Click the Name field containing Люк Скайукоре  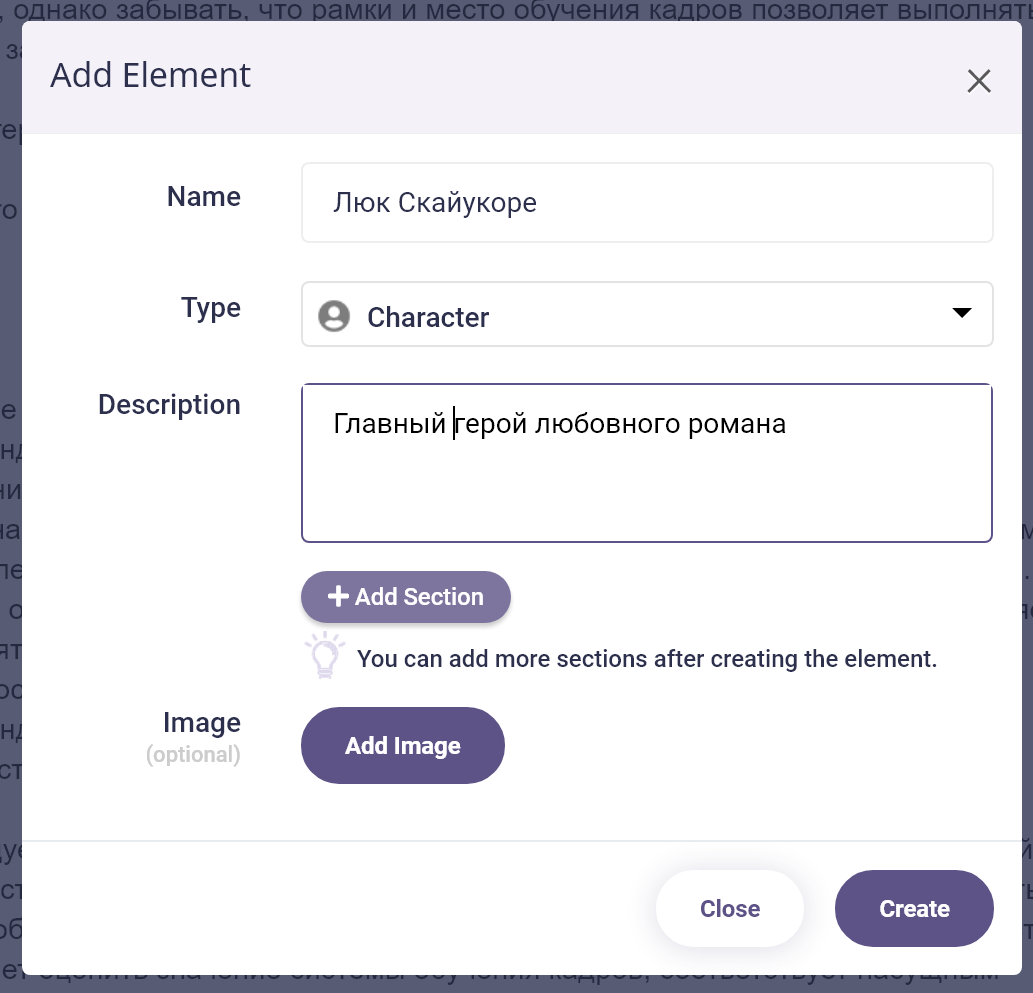pyautogui.click(x=647, y=202)
